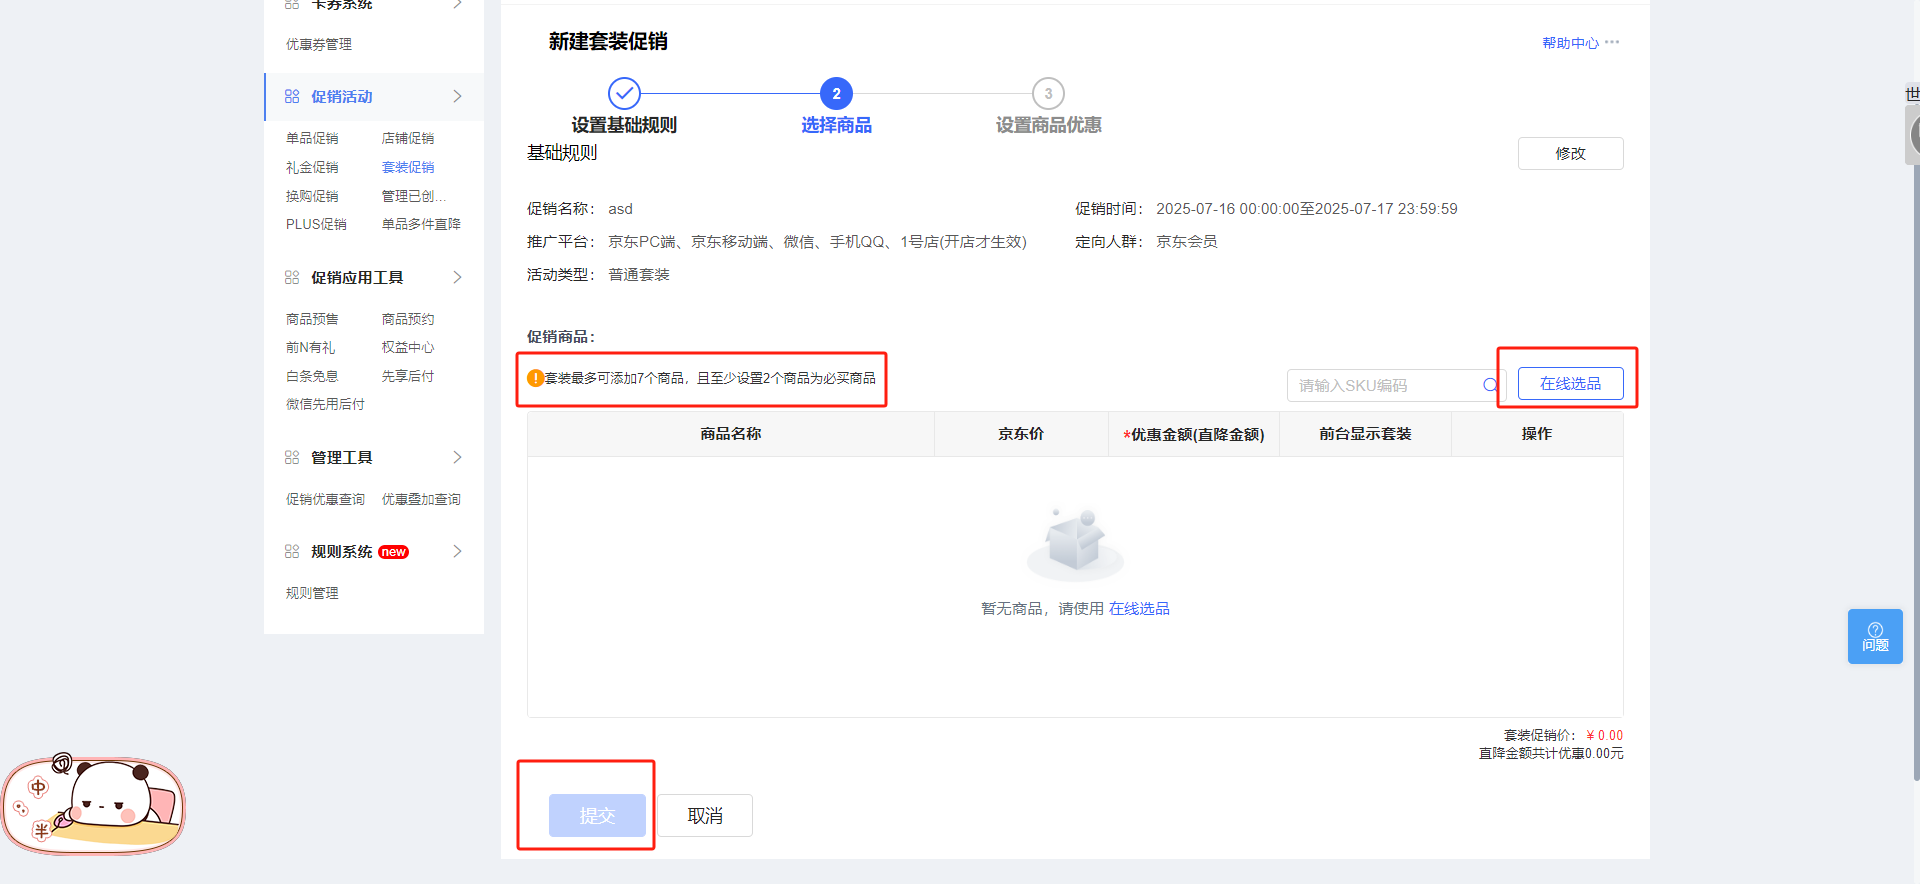This screenshot has height=884, width=1920.
Task: Click the 在线选品 button
Action: pos(1570,384)
